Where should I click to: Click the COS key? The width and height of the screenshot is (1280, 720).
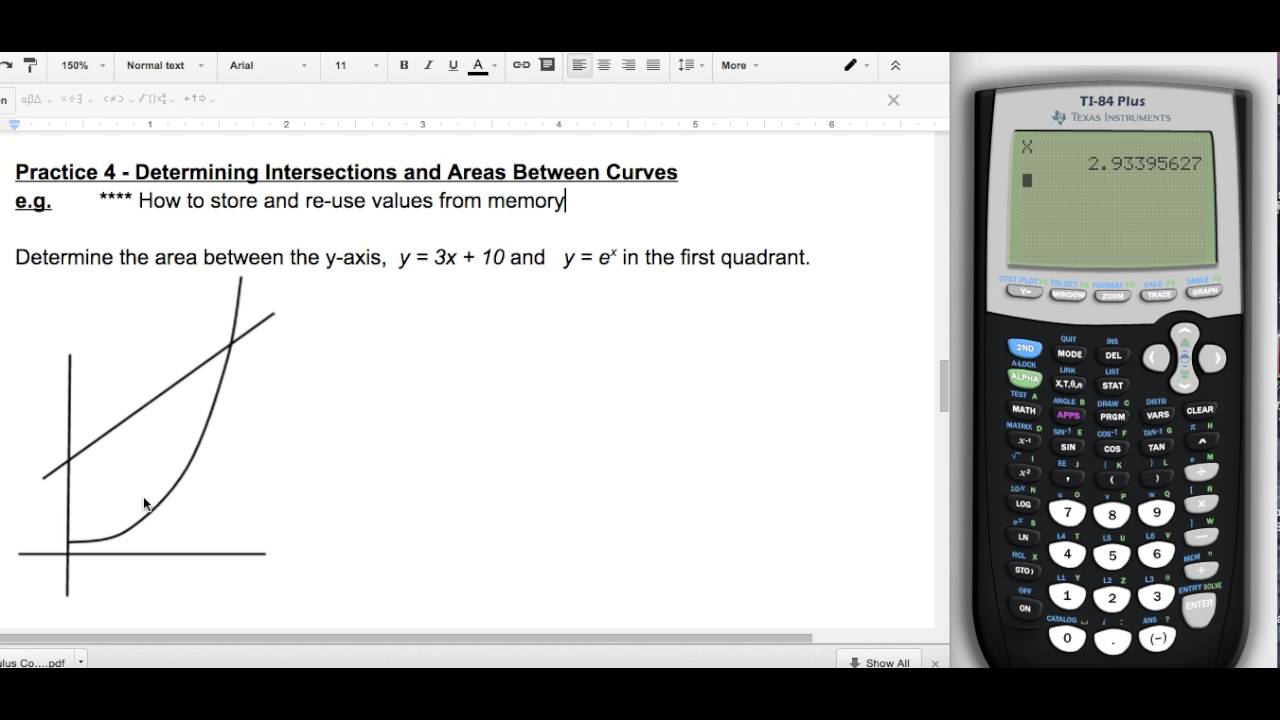tap(1112, 449)
